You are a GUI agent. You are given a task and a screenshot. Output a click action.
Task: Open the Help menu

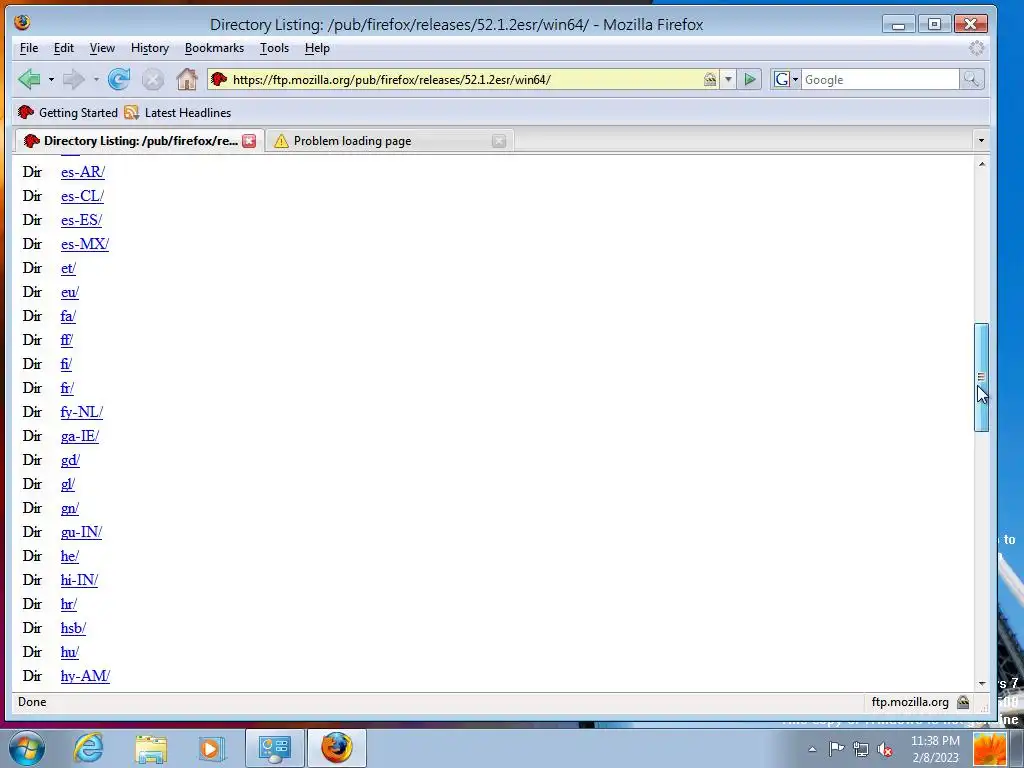click(x=317, y=48)
